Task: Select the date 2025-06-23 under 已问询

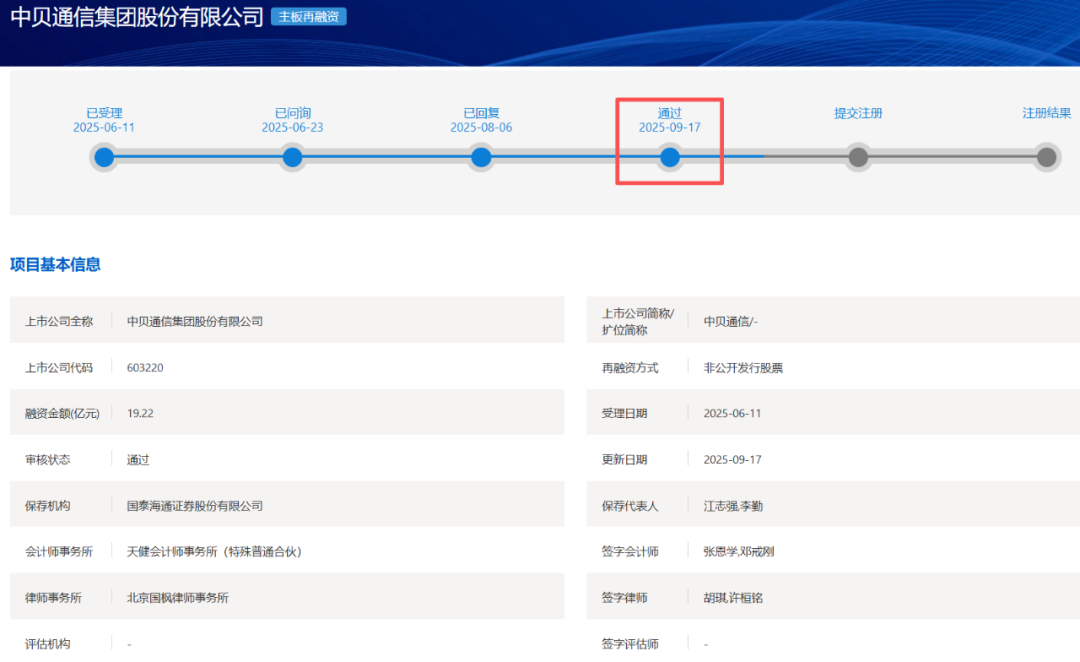Action: (x=293, y=127)
